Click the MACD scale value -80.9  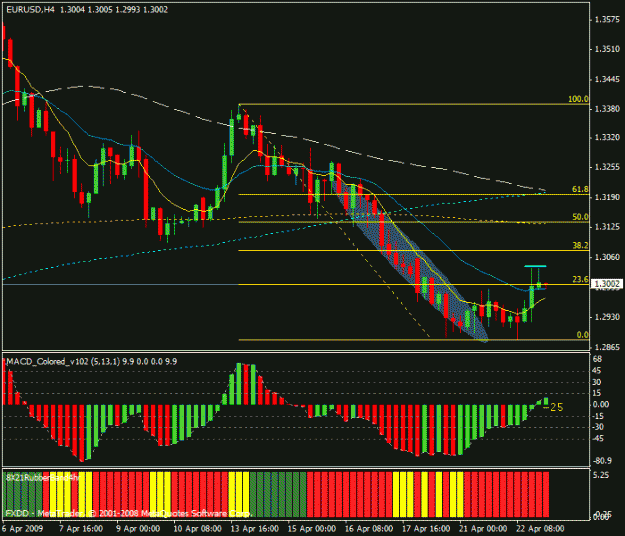pos(602,461)
